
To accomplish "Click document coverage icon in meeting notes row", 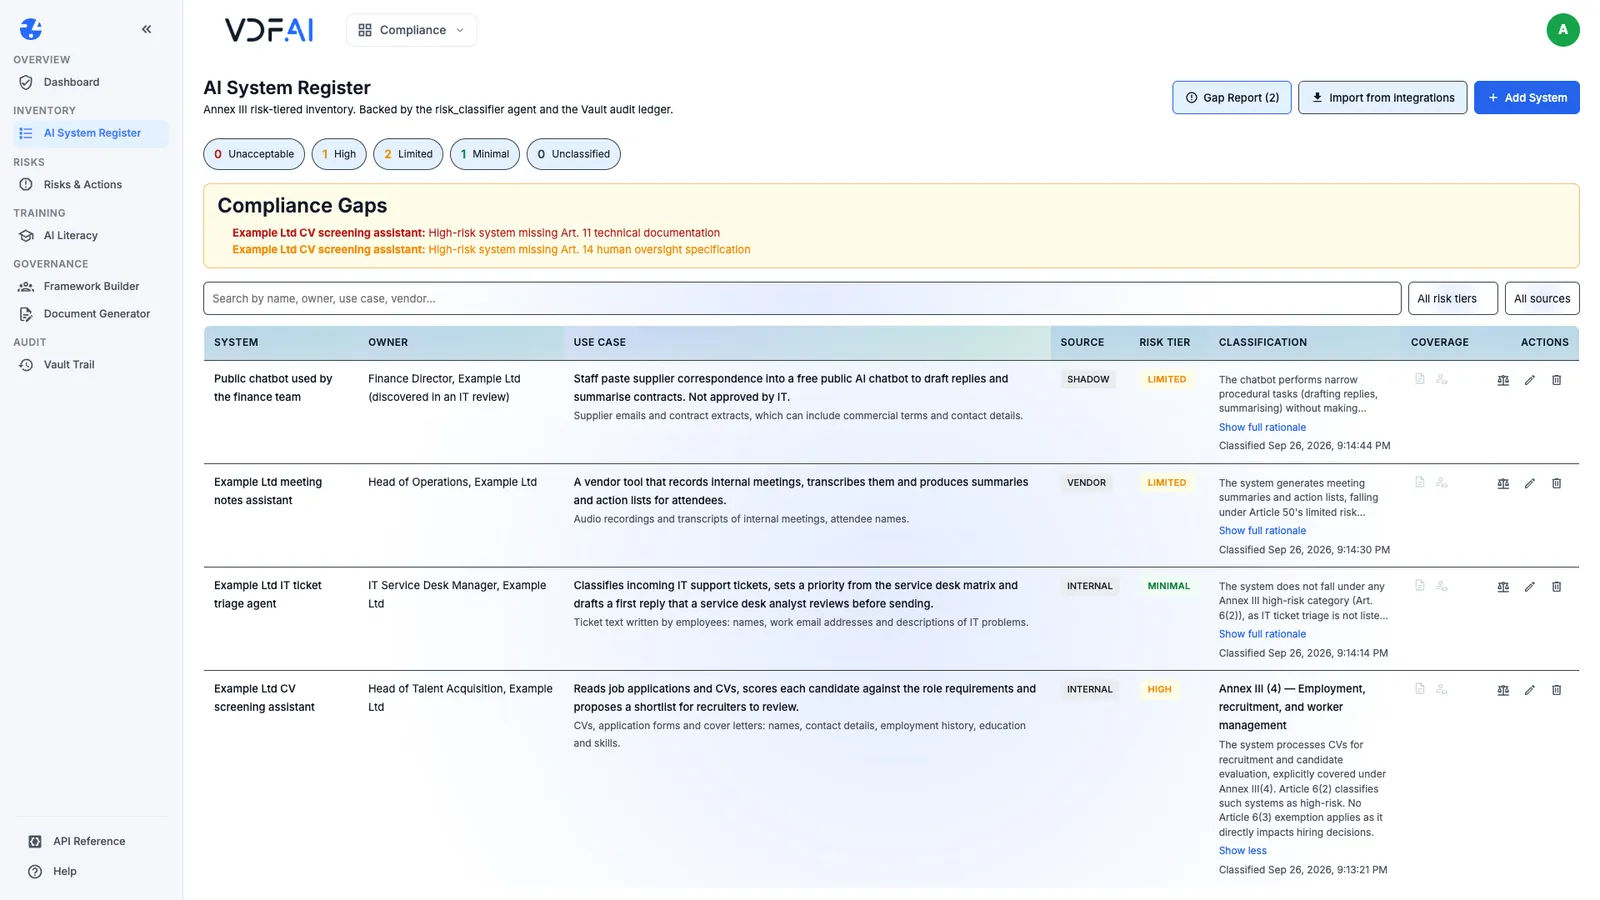I will tap(1419, 482).
